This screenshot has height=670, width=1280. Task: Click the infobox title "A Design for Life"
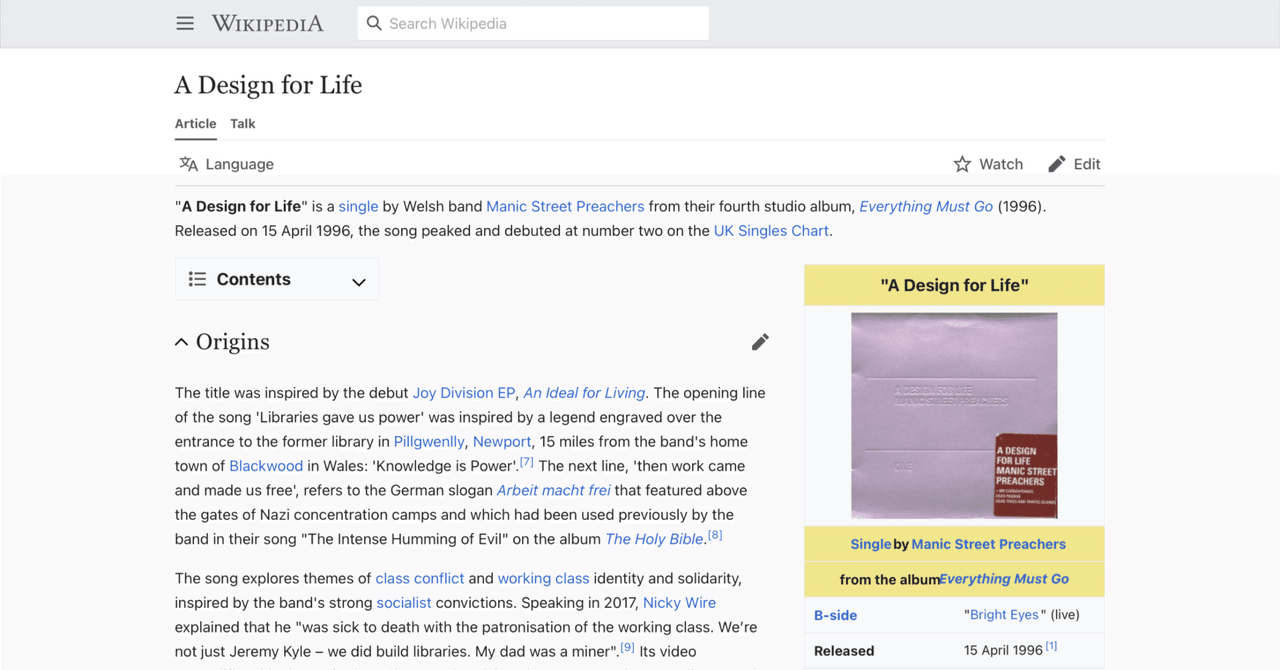click(x=954, y=285)
